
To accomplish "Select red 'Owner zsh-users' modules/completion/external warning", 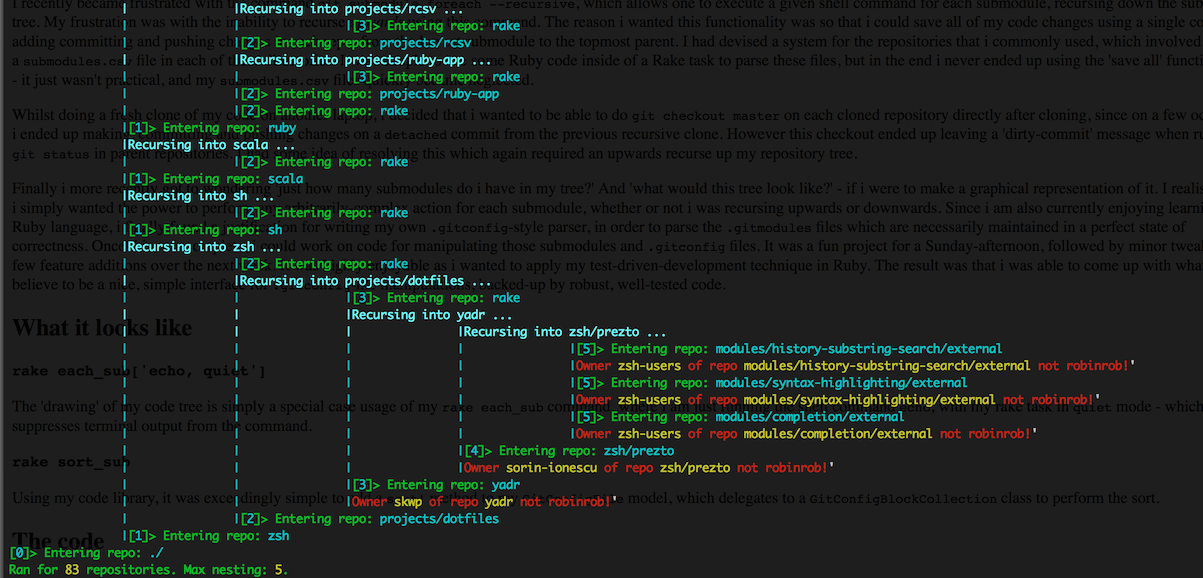I will click(805, 434).
